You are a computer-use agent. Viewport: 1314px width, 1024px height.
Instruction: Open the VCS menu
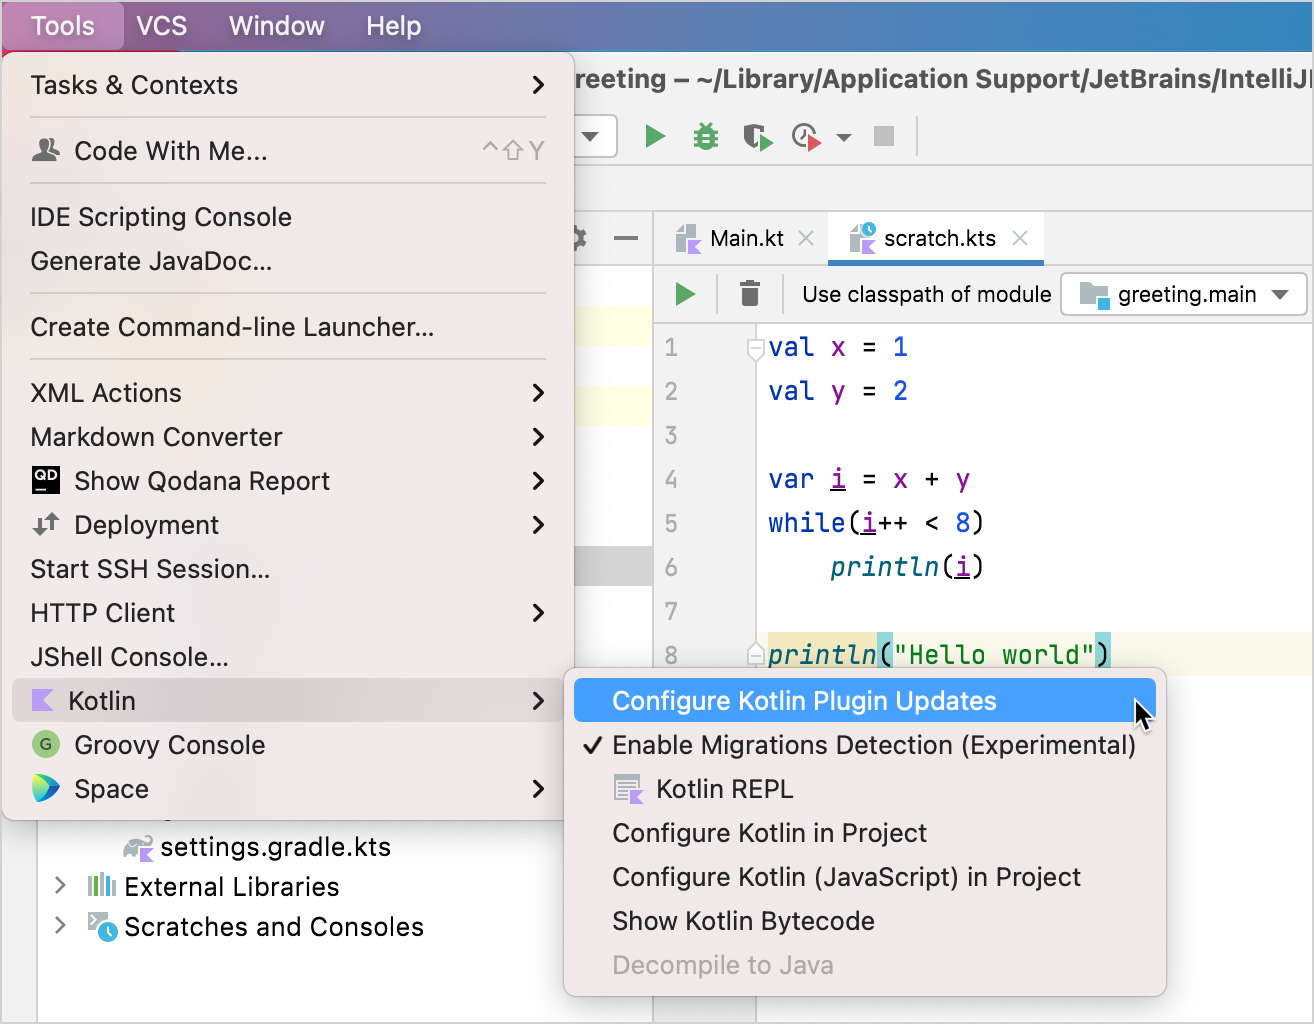click(x=161, y=26)
